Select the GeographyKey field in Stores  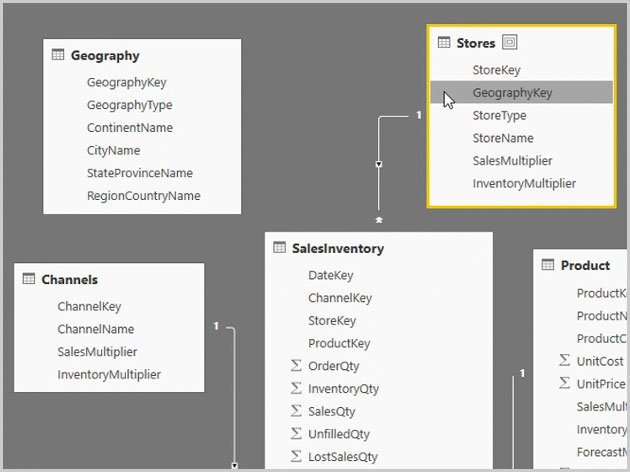pos(522,92)
